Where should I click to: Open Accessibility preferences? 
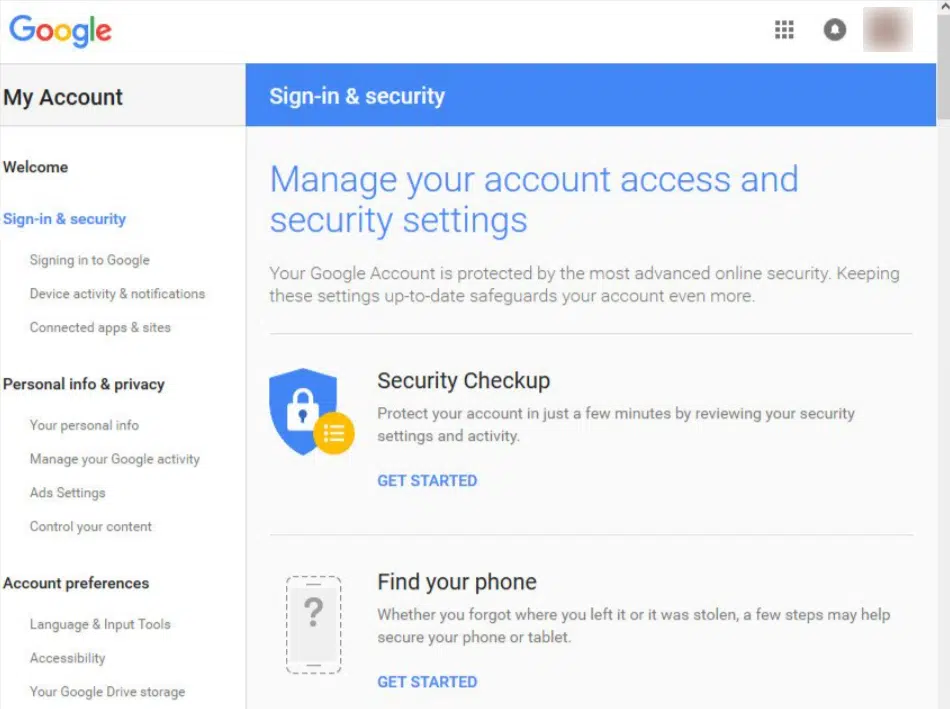point(67,658)
